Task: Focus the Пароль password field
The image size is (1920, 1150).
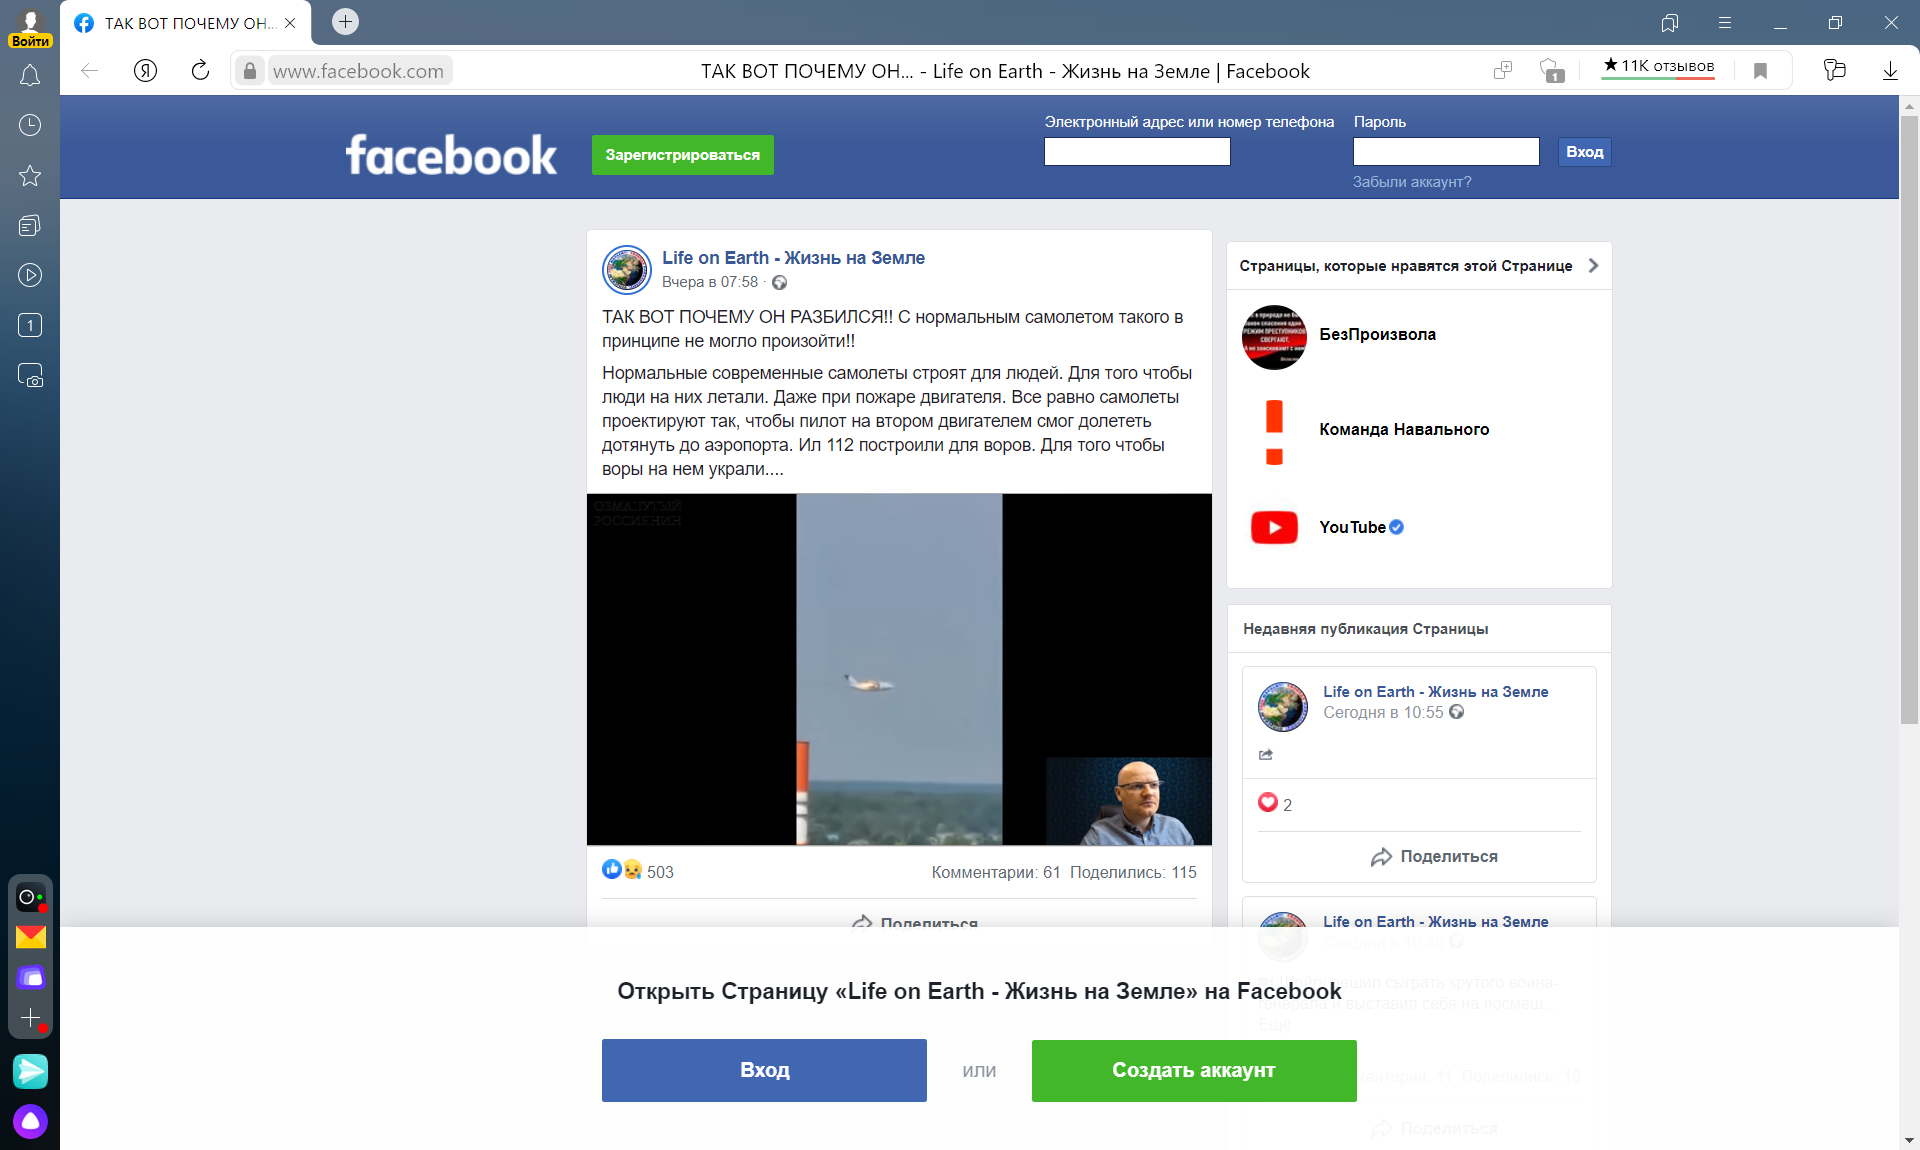Action: (1446, 151)
